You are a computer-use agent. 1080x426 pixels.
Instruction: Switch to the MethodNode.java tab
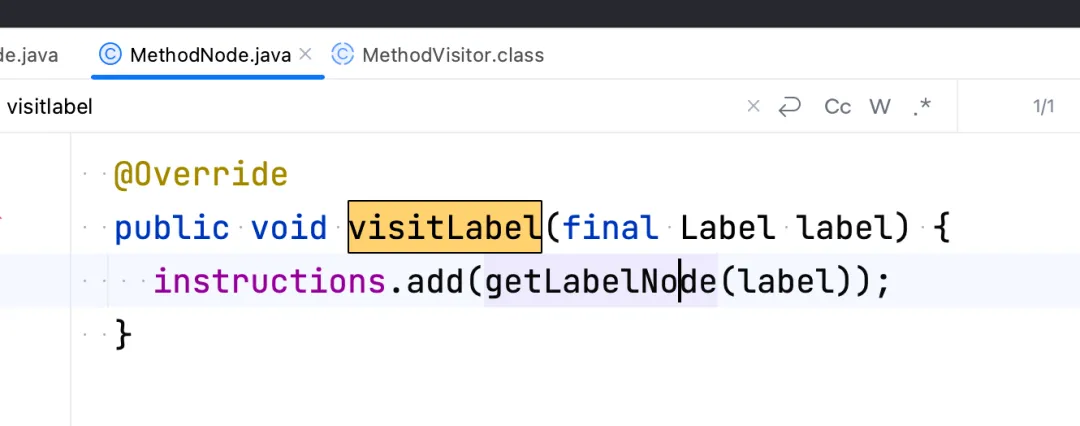click(210, 55)
